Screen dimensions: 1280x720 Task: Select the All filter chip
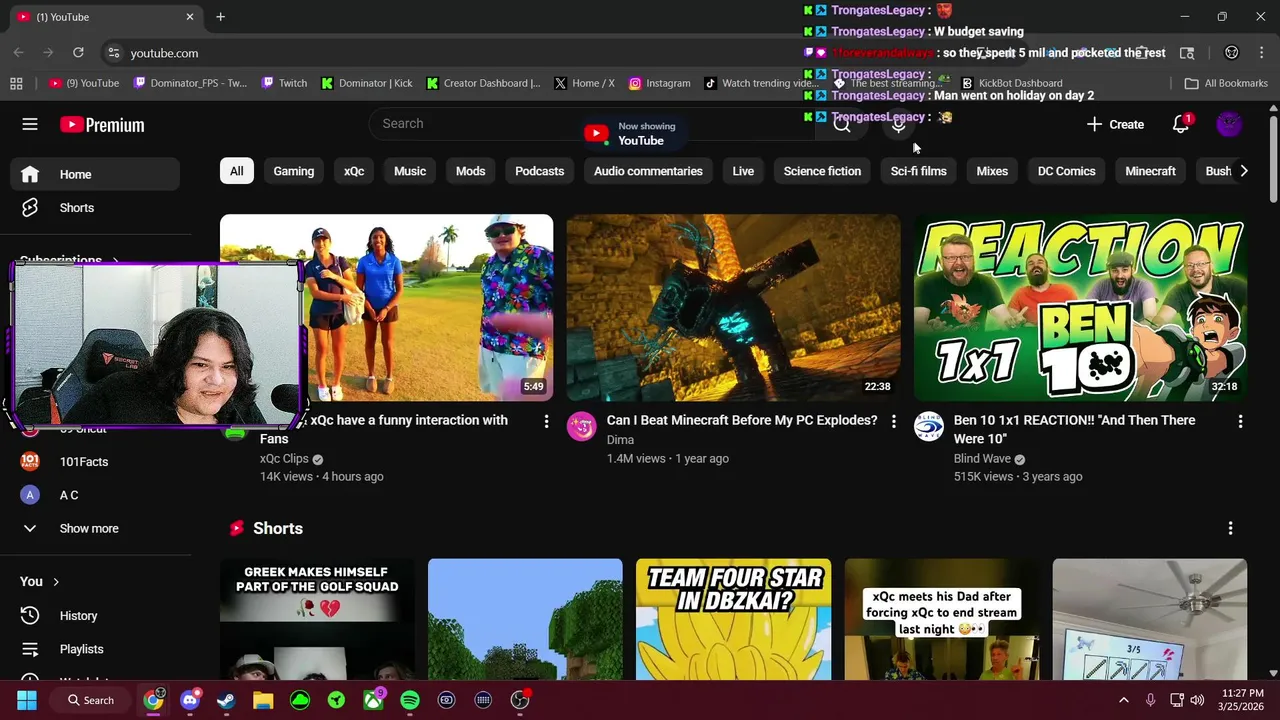tap(236, 171)
